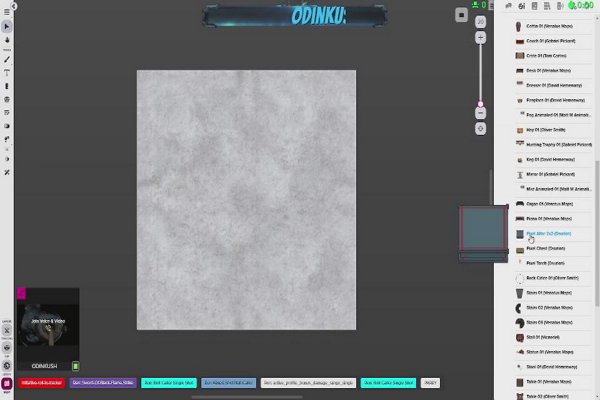Screen dimensions: 600x400
Task: Open the hamburger menu at top-left
Action: [7, 12]
